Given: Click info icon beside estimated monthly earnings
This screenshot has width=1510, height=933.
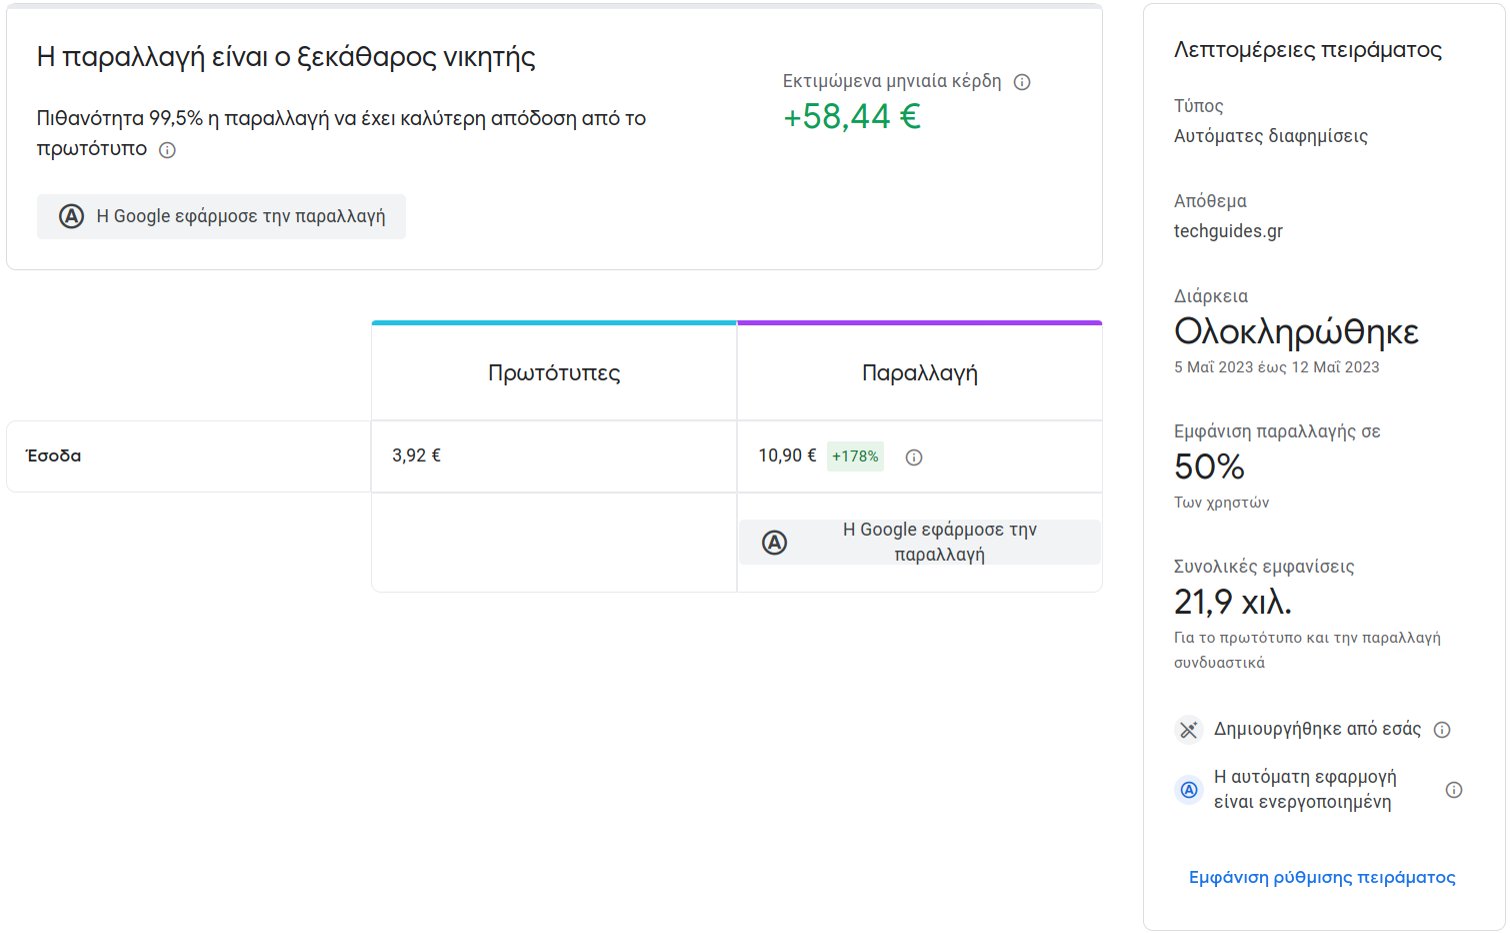Looking at the screenshot, I should pyautogui.click(x=1022, y=82).
